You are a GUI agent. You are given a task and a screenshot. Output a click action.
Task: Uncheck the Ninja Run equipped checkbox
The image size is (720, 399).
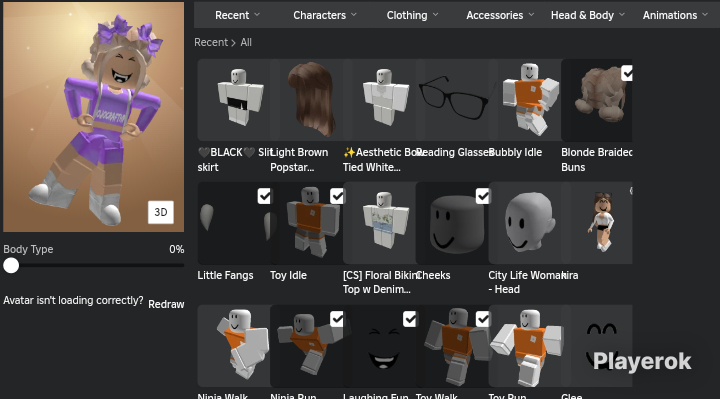[337, 319]
